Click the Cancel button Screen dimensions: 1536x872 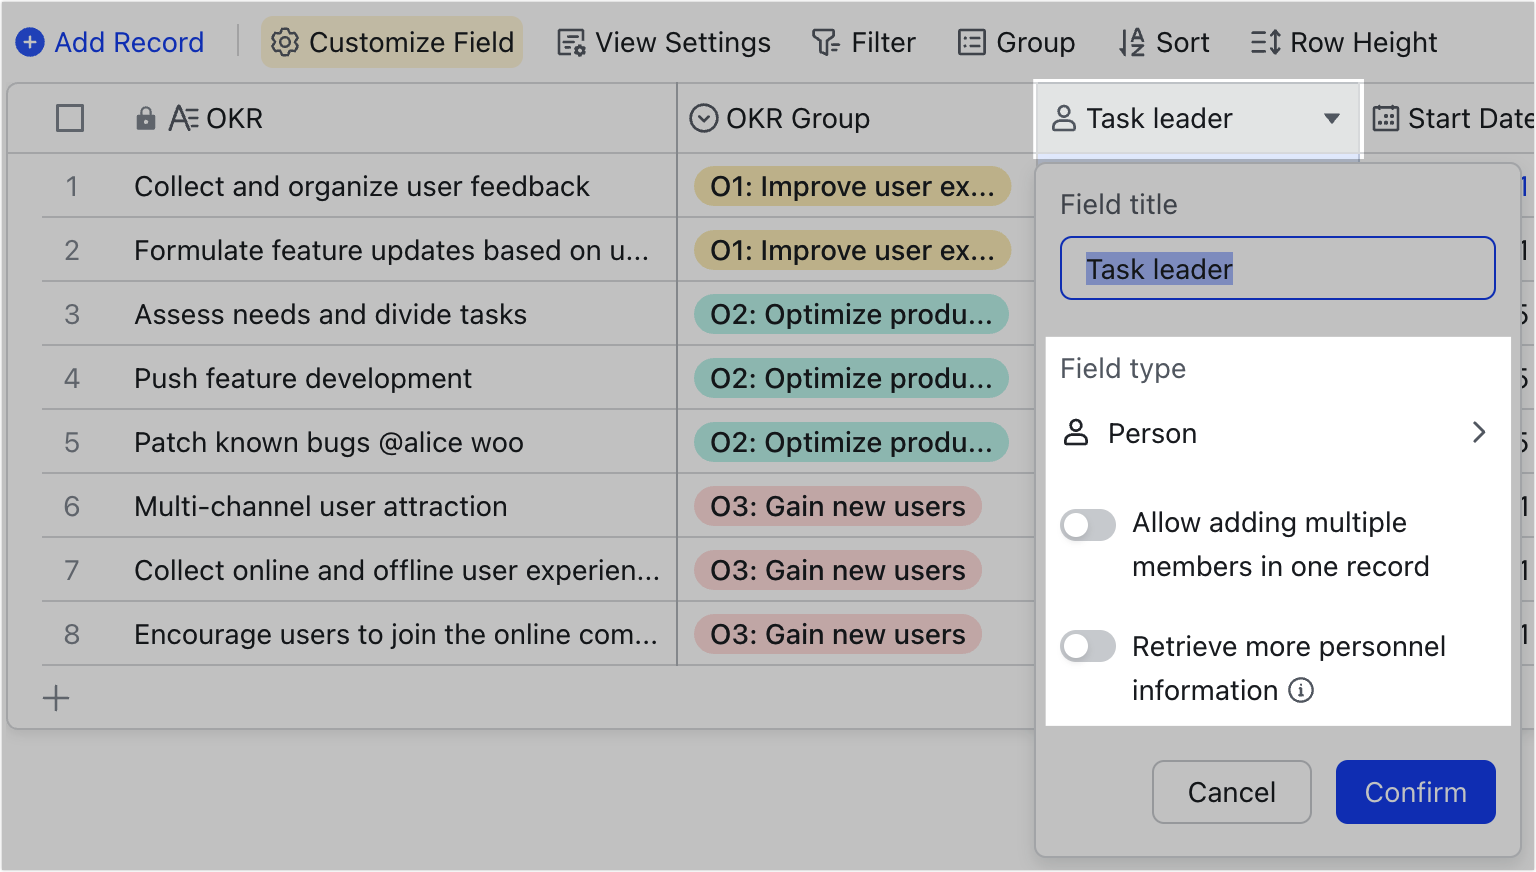pyautogui.click(x=1232, y=792)
